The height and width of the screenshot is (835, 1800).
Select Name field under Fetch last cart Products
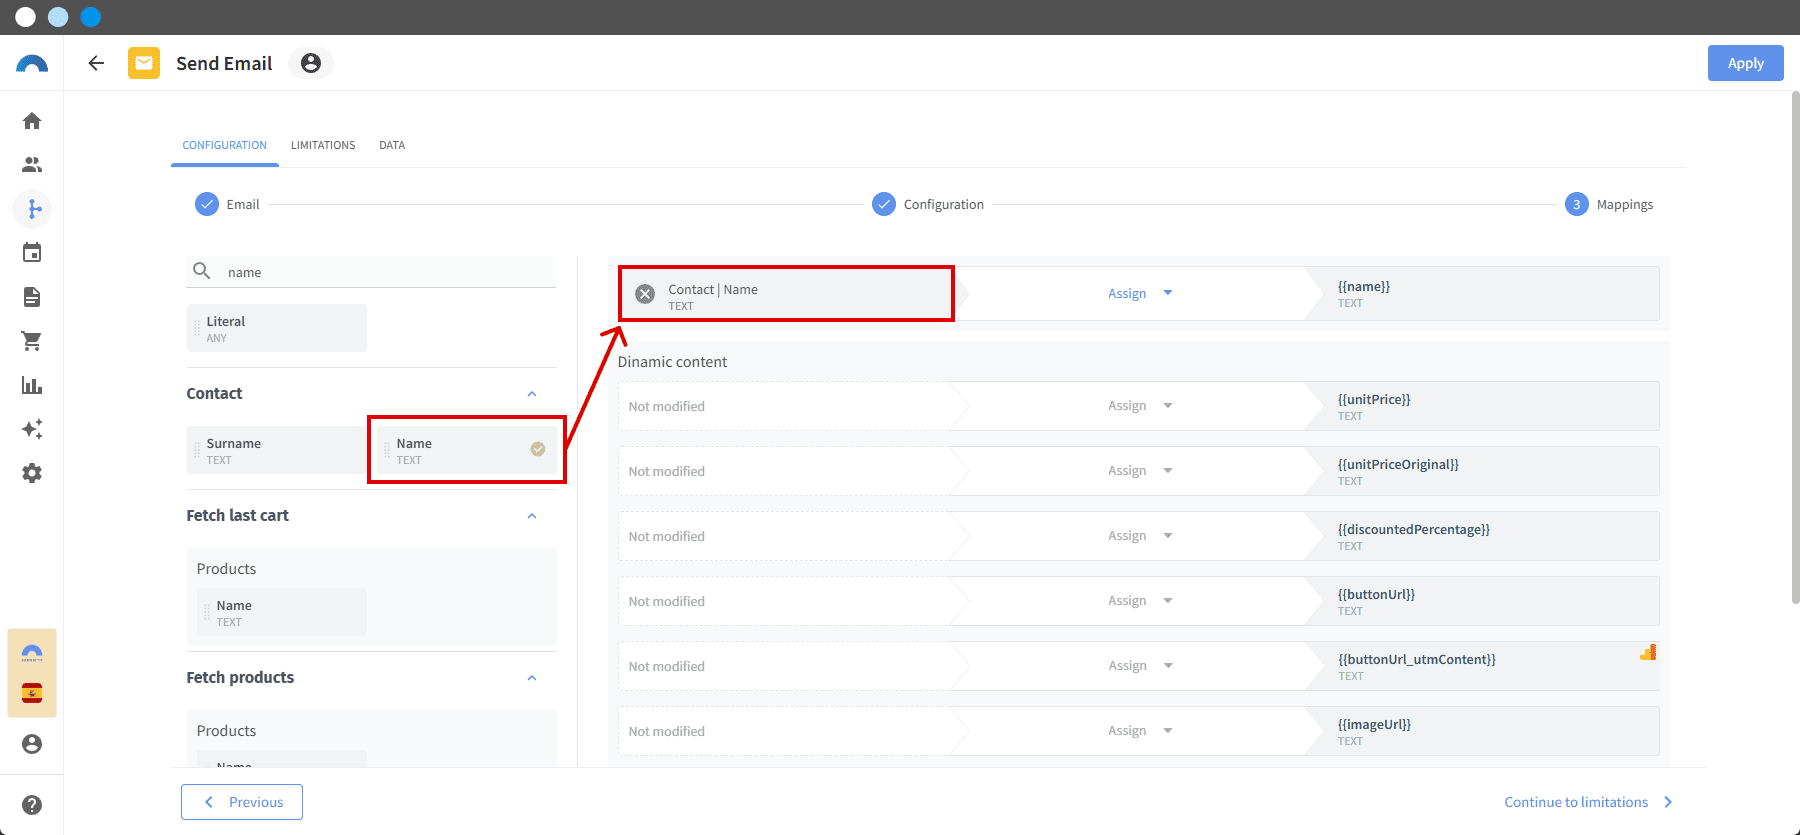coord(282,612)
